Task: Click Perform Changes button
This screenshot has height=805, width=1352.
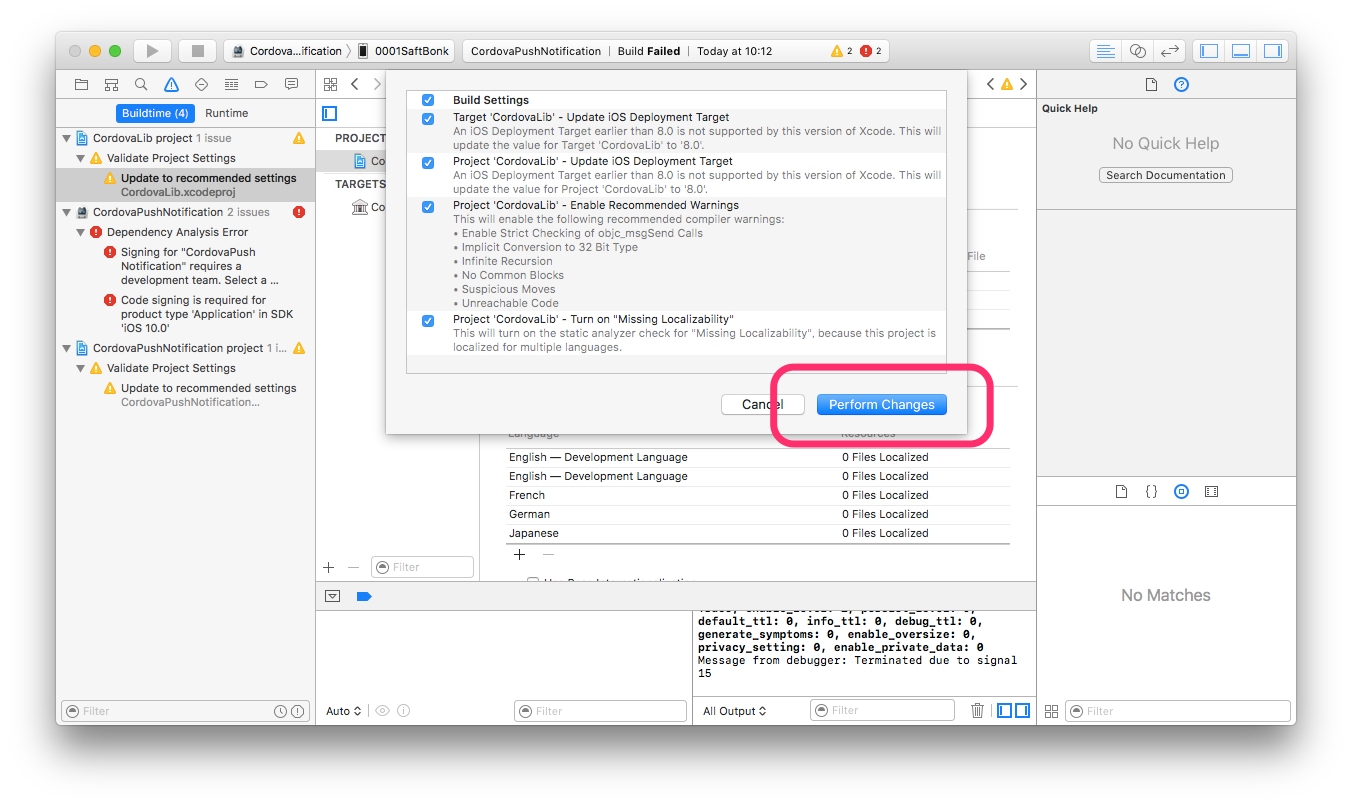Action: tap(881, 405)
